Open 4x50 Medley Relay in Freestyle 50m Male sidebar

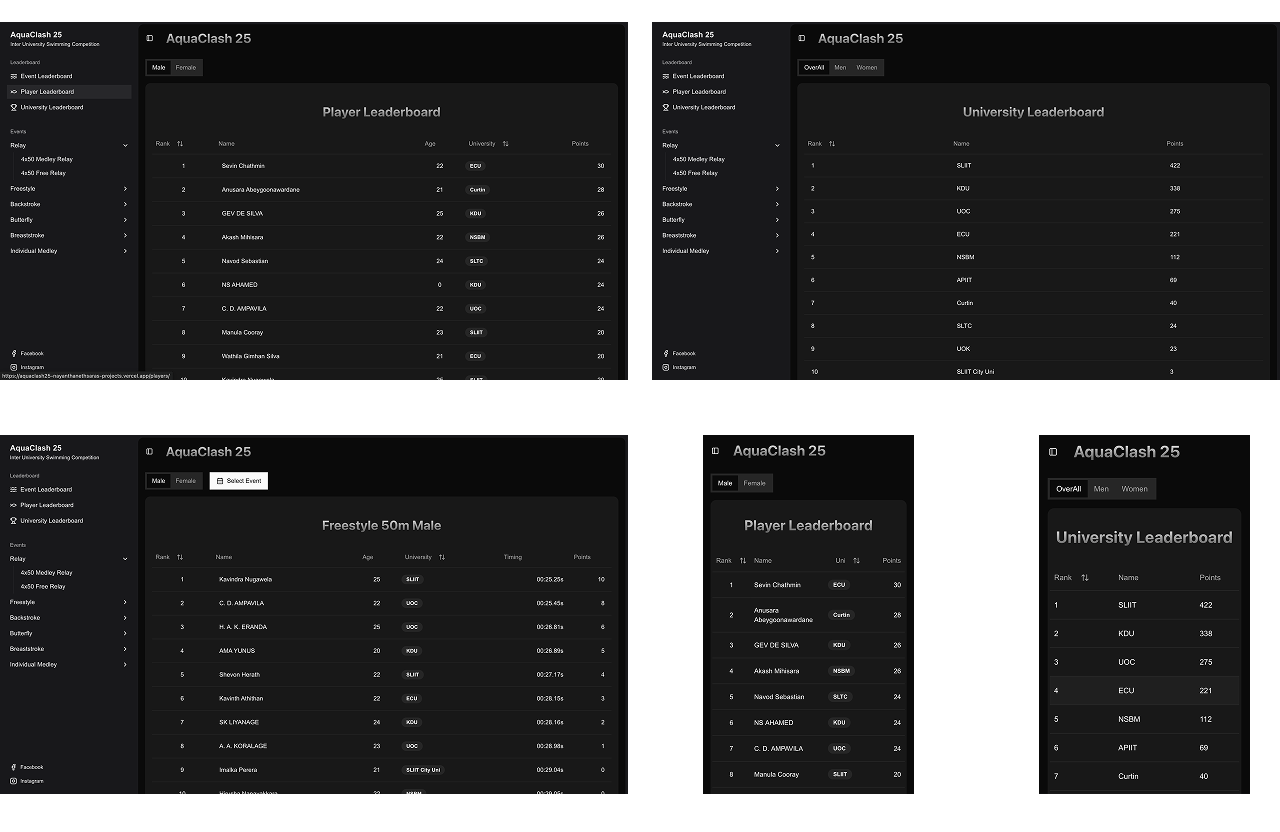tap(47, 573)
